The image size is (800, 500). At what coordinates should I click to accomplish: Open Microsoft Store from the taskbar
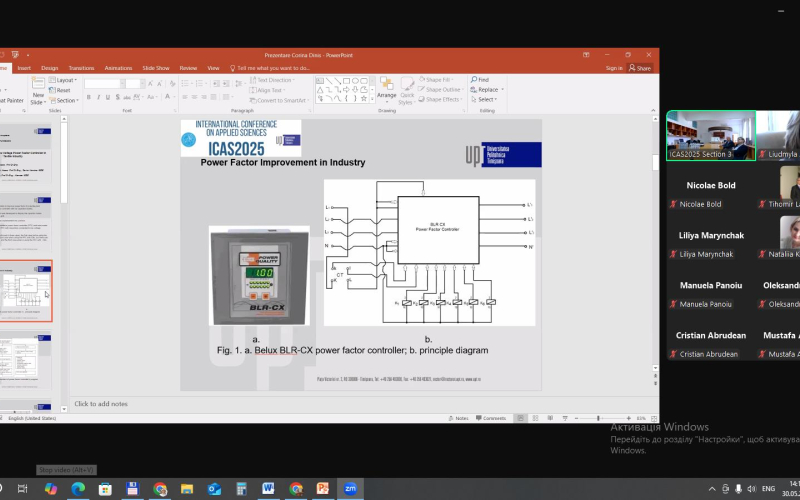click(105, 488)
